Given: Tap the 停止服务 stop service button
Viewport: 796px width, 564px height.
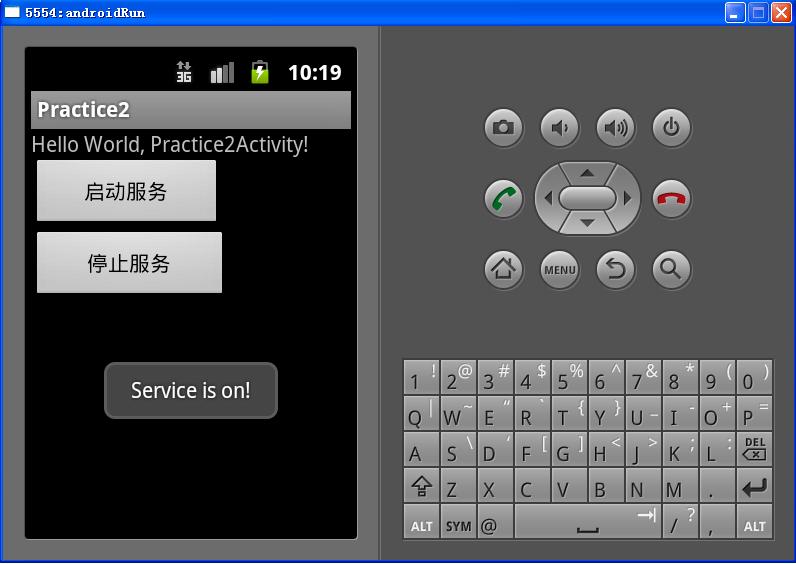Looking at the screenshot, I should pyautogui.click(x=129, y=262).
